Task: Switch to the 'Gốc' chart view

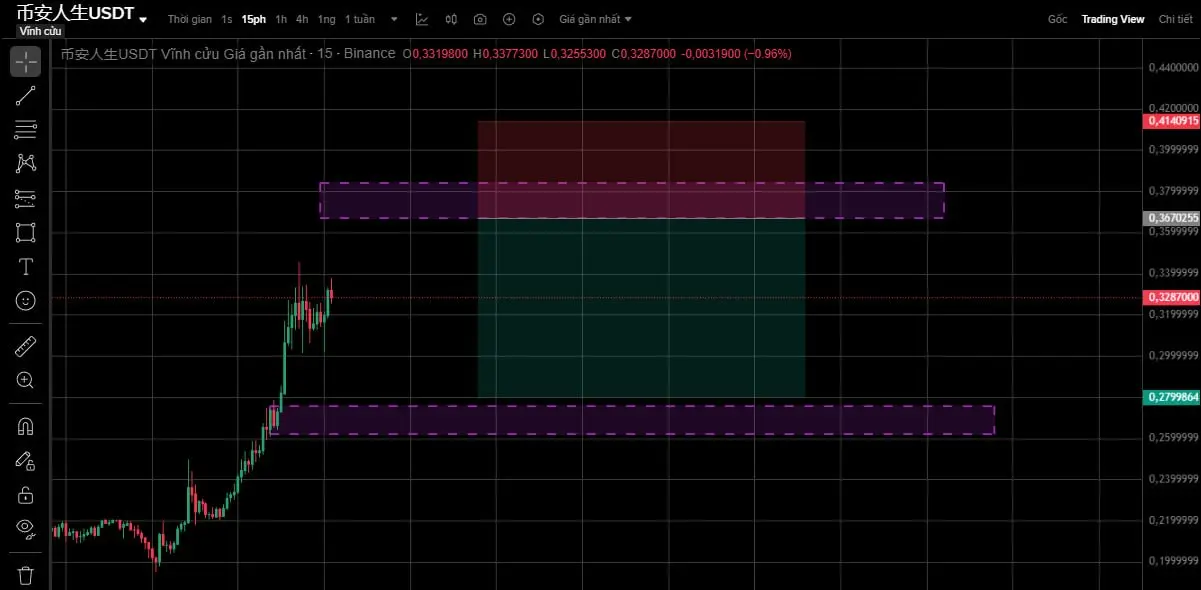Action: coord(1057,19)
